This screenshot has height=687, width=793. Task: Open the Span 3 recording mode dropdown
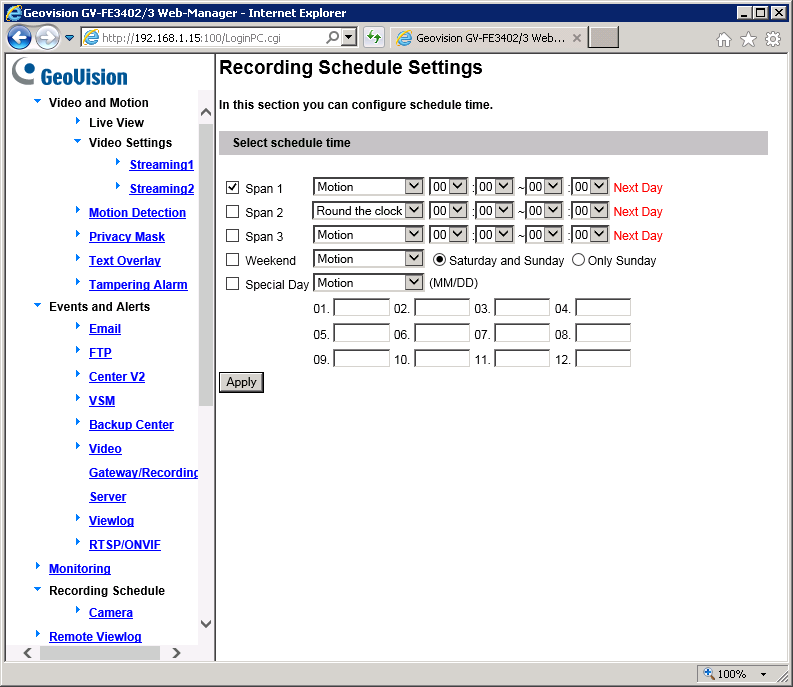[368, 235]
